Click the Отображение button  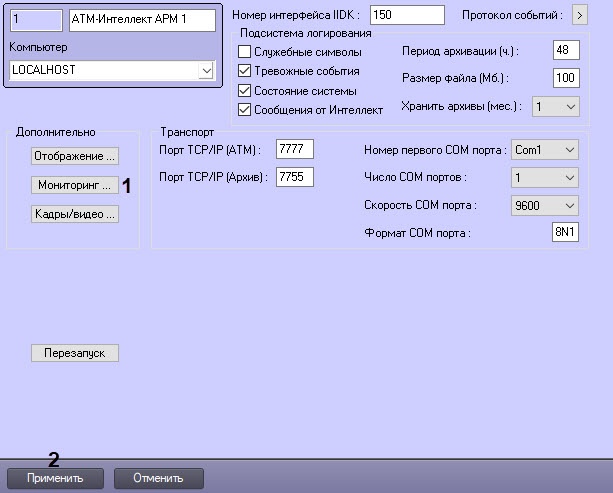click(x=75, y=156)
